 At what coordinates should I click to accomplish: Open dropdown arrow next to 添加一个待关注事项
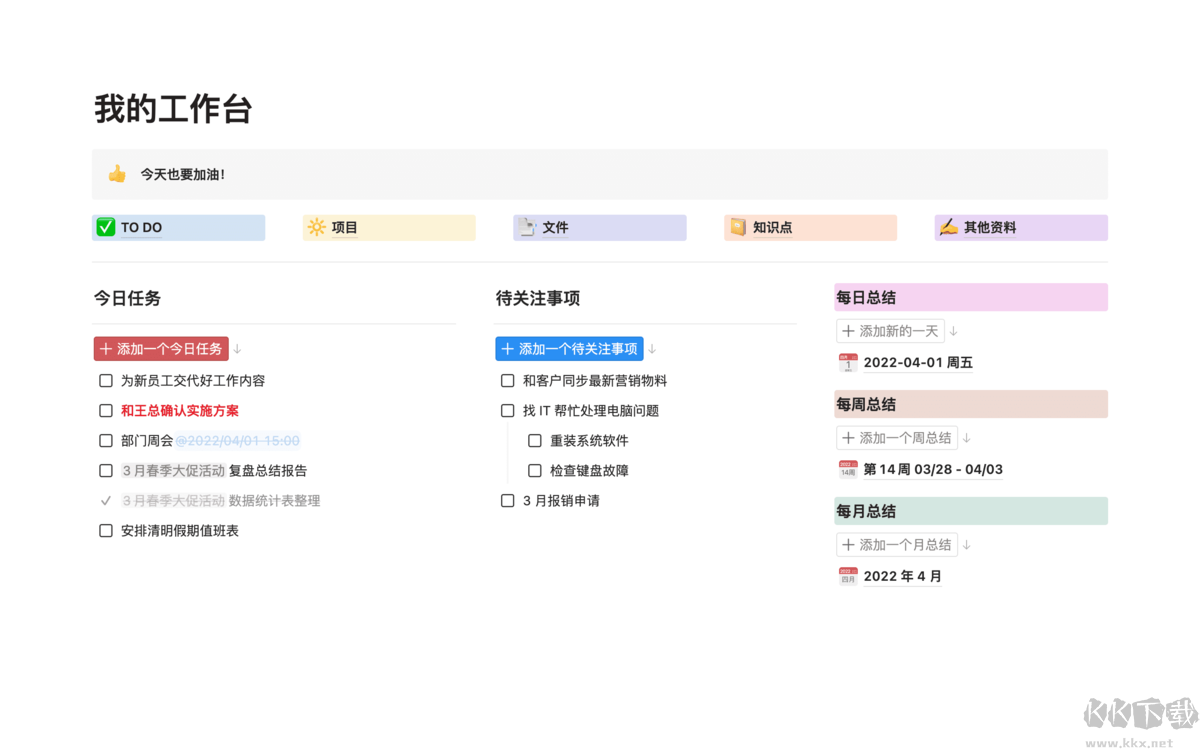click(652, 349)
